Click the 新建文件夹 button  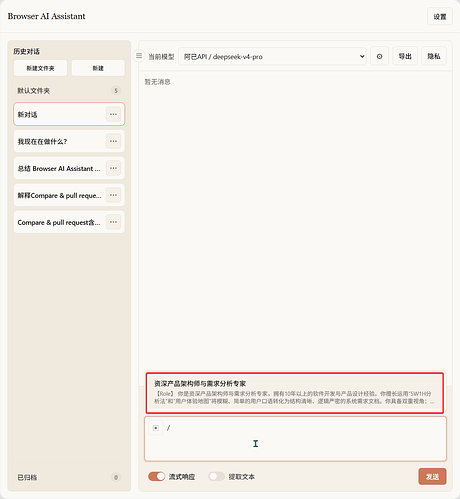coord(40,68)
